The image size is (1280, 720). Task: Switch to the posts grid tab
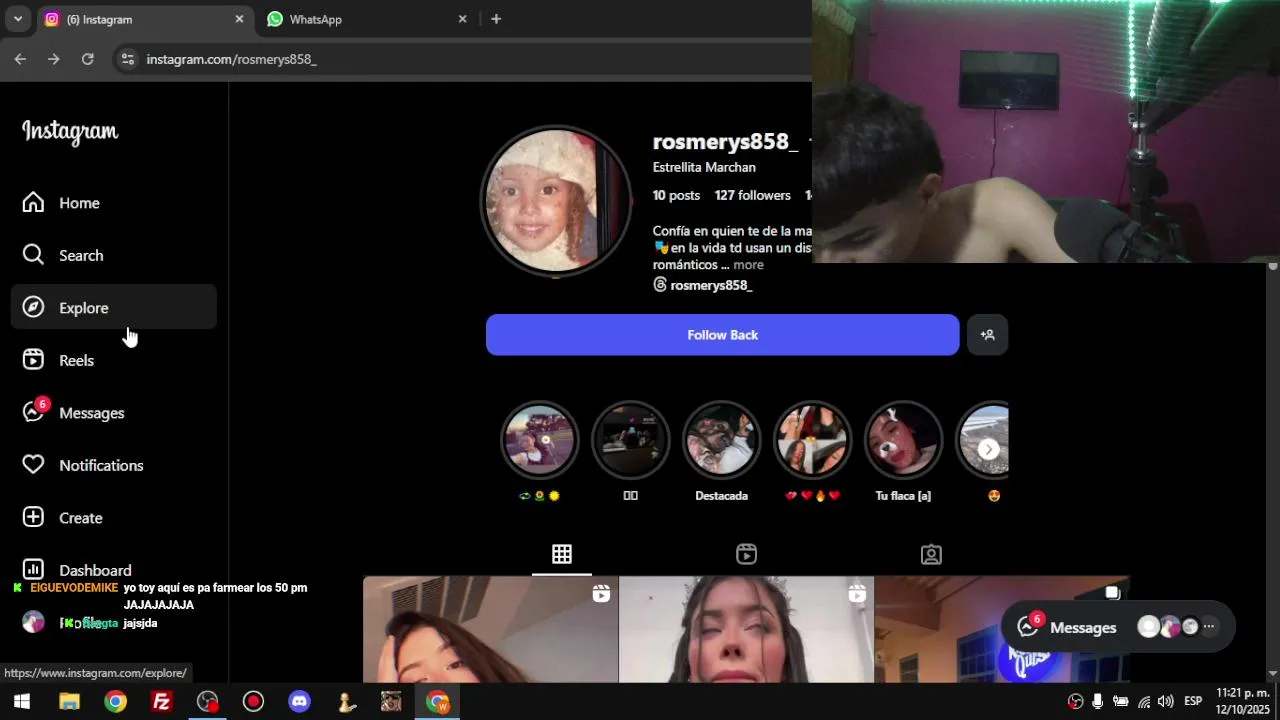pos(562,554)
